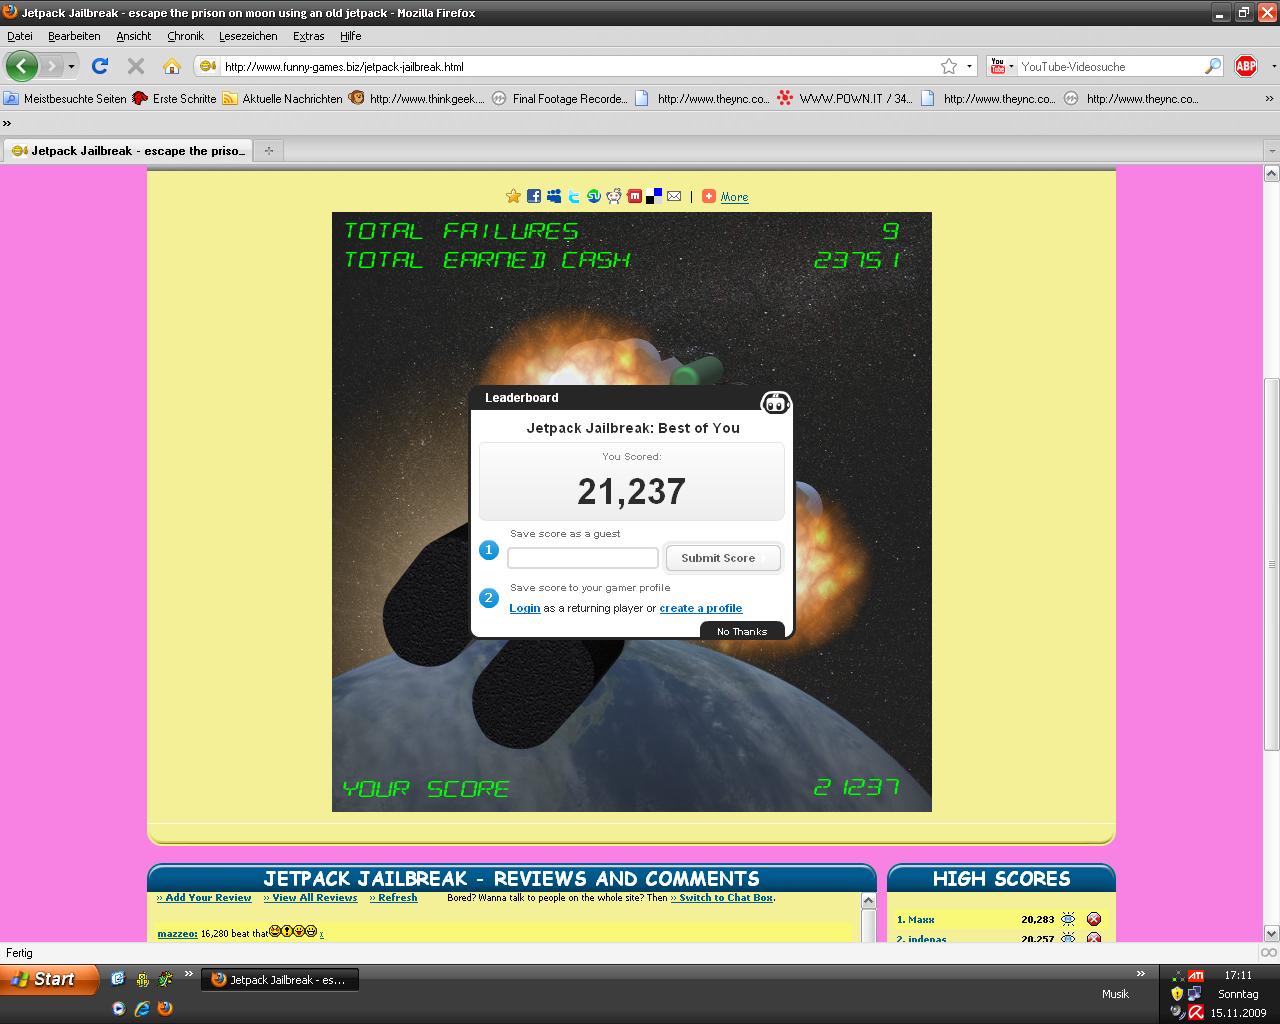
Task: Go to the Firefox home page
Action: pyautogui.click(x=172, y=66)
